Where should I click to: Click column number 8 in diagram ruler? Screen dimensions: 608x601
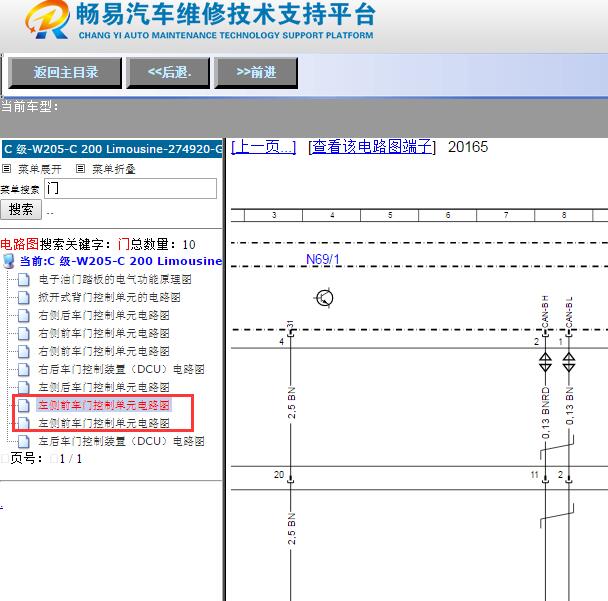(x=564, y=215)
